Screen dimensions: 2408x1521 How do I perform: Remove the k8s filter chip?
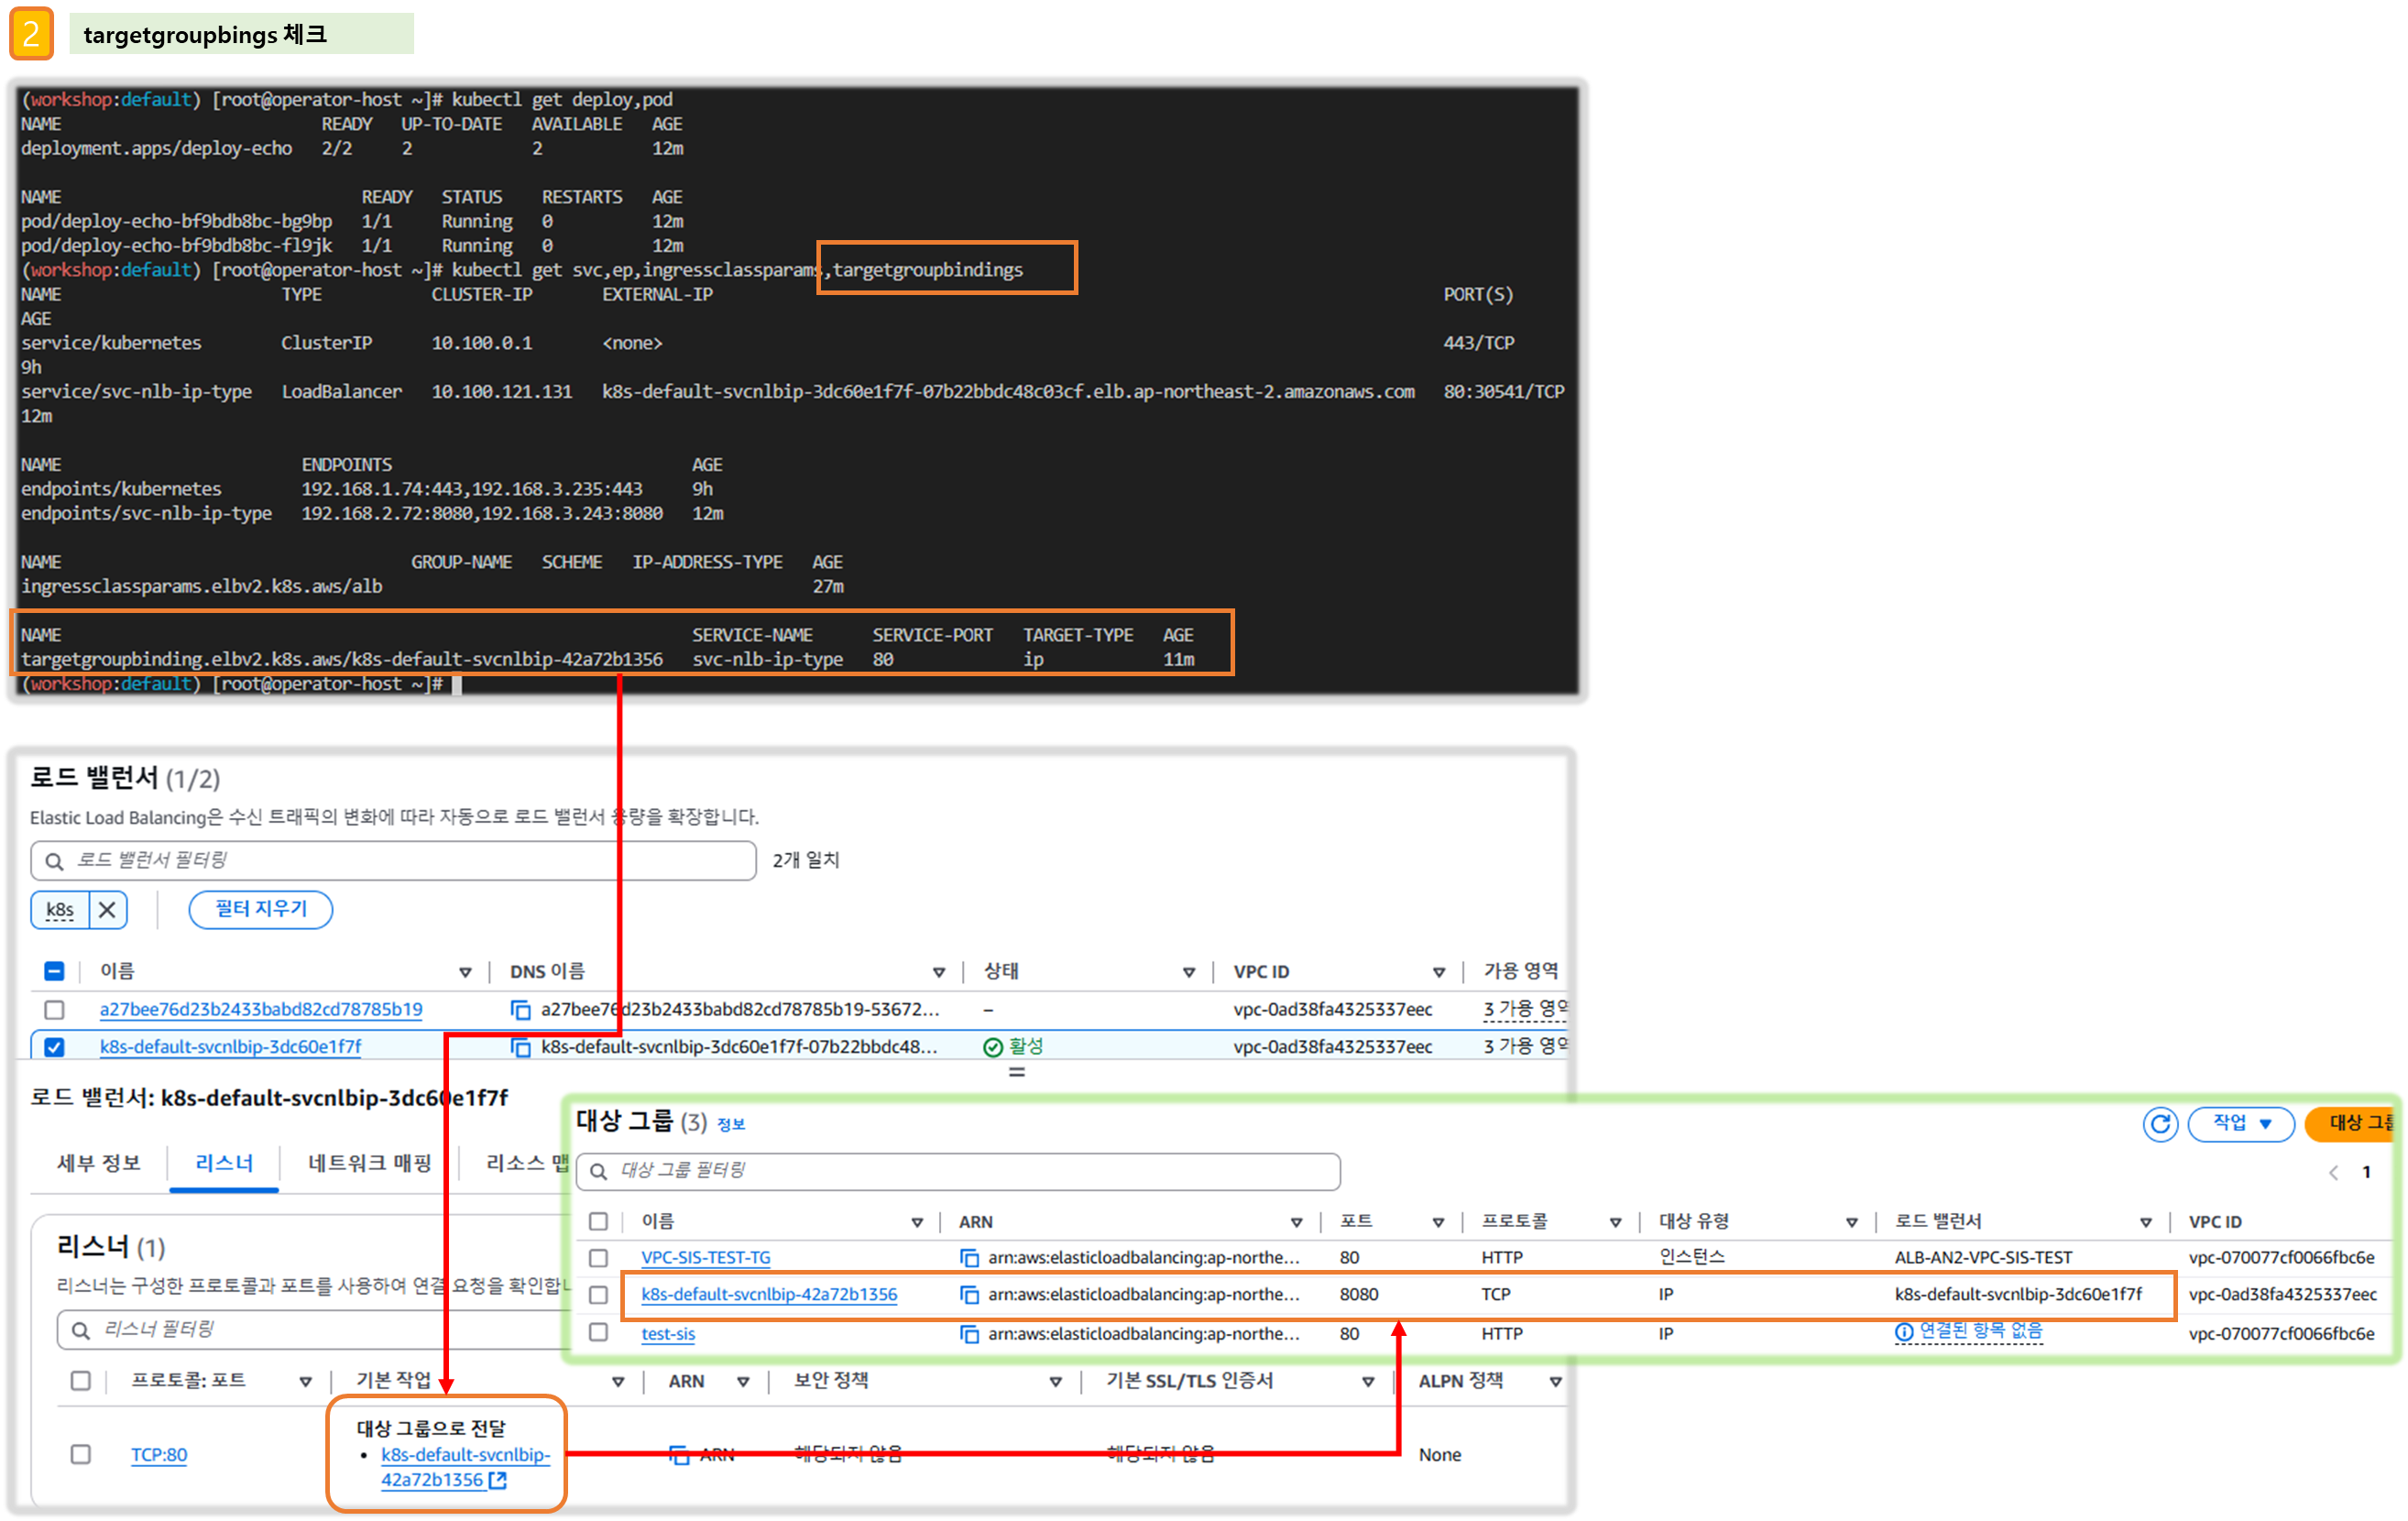tap(108, 910)
